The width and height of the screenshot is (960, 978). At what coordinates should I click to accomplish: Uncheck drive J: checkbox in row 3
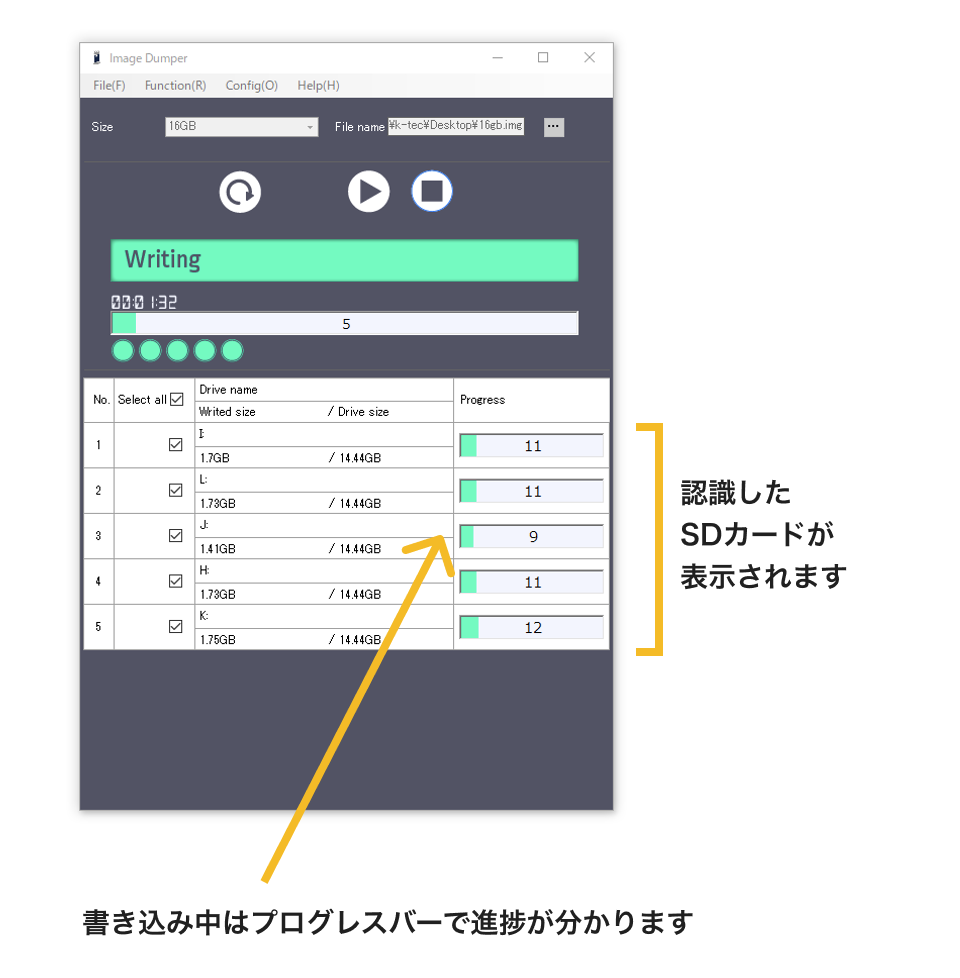[x=176, y=536]
